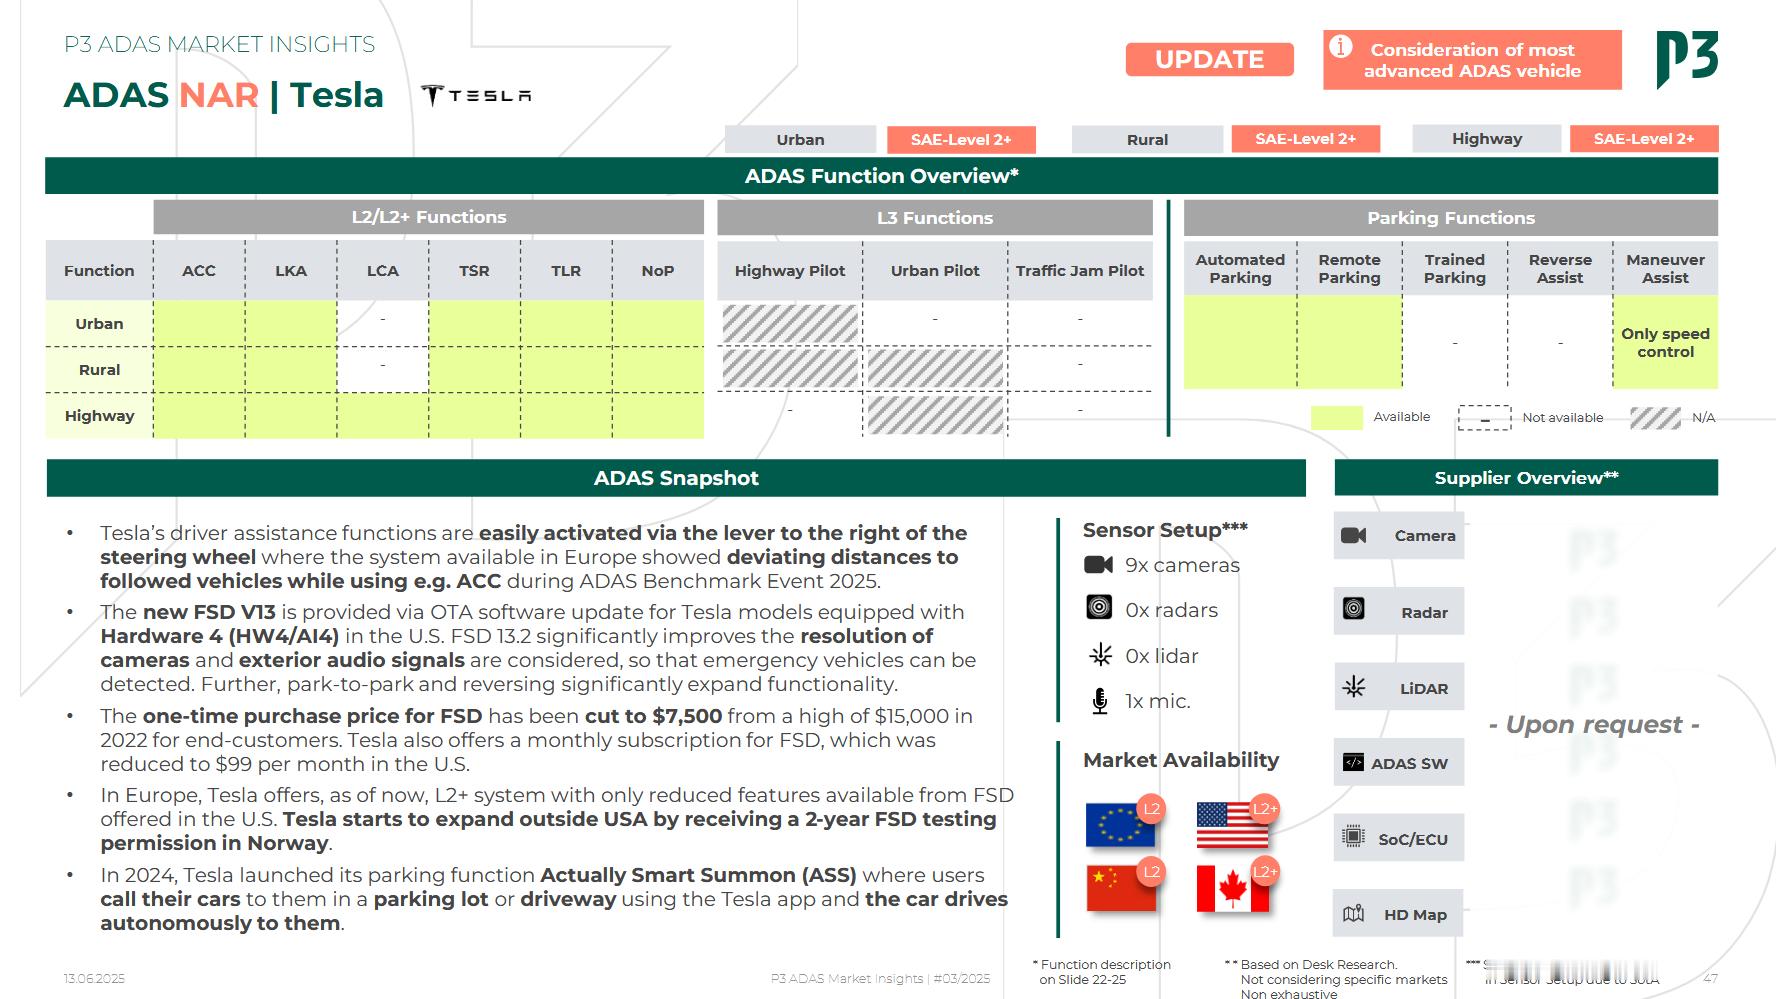This screenshot has width=1776, height=999.
Task: Click the Automated Parking column header
Action: click(x=1240, y=268)
